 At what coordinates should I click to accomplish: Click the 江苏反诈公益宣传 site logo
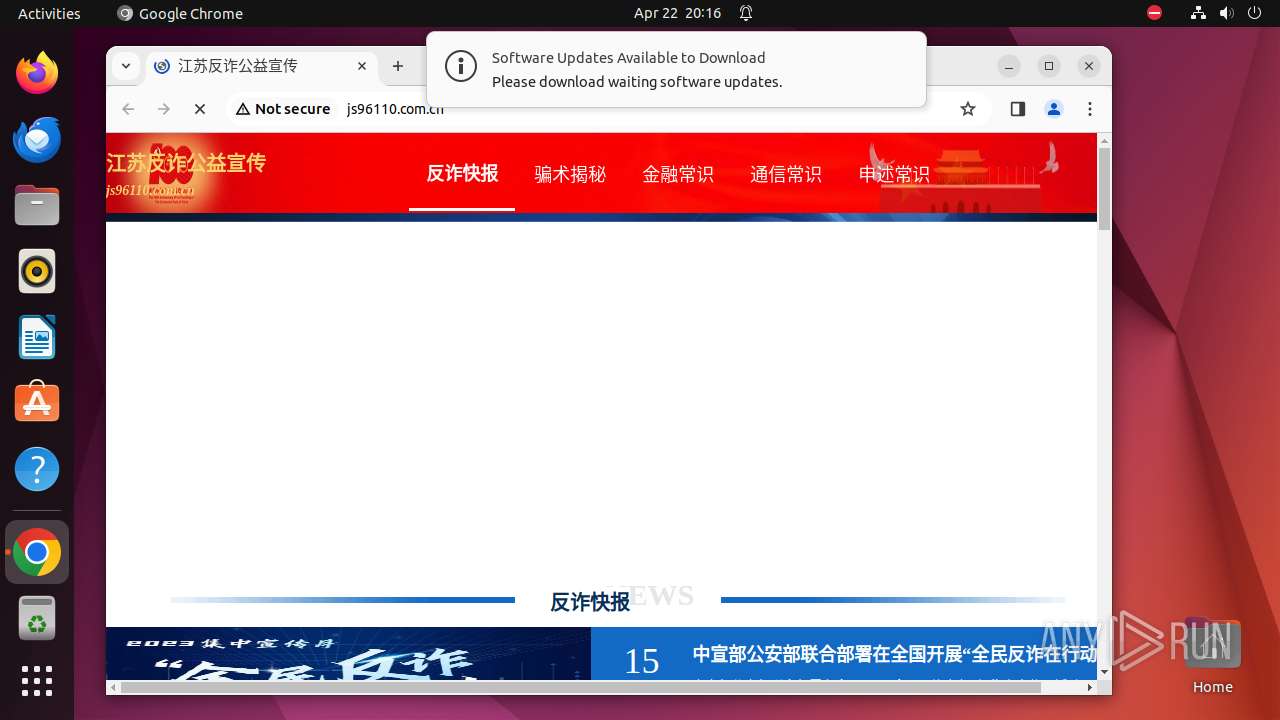click(186, 174)
